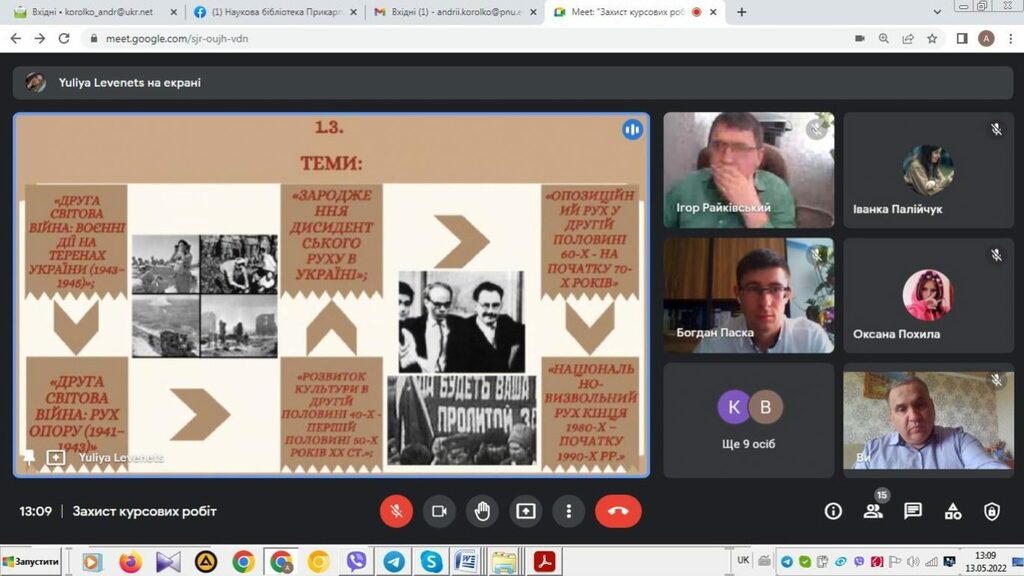Unmute the microphone in the call controls
Viewport: 1024px width, 576px height.
396,511
